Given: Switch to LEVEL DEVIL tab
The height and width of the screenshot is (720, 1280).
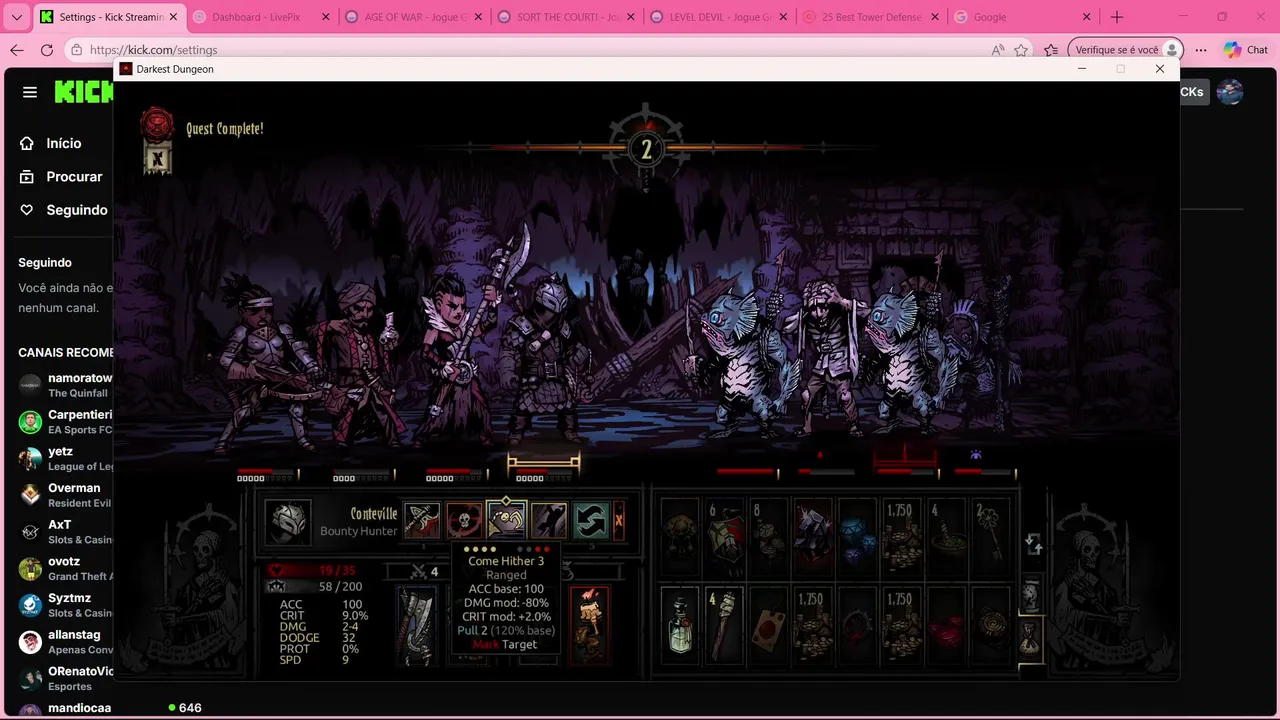Looking at the screenshot, I should [x=719, y=17].
